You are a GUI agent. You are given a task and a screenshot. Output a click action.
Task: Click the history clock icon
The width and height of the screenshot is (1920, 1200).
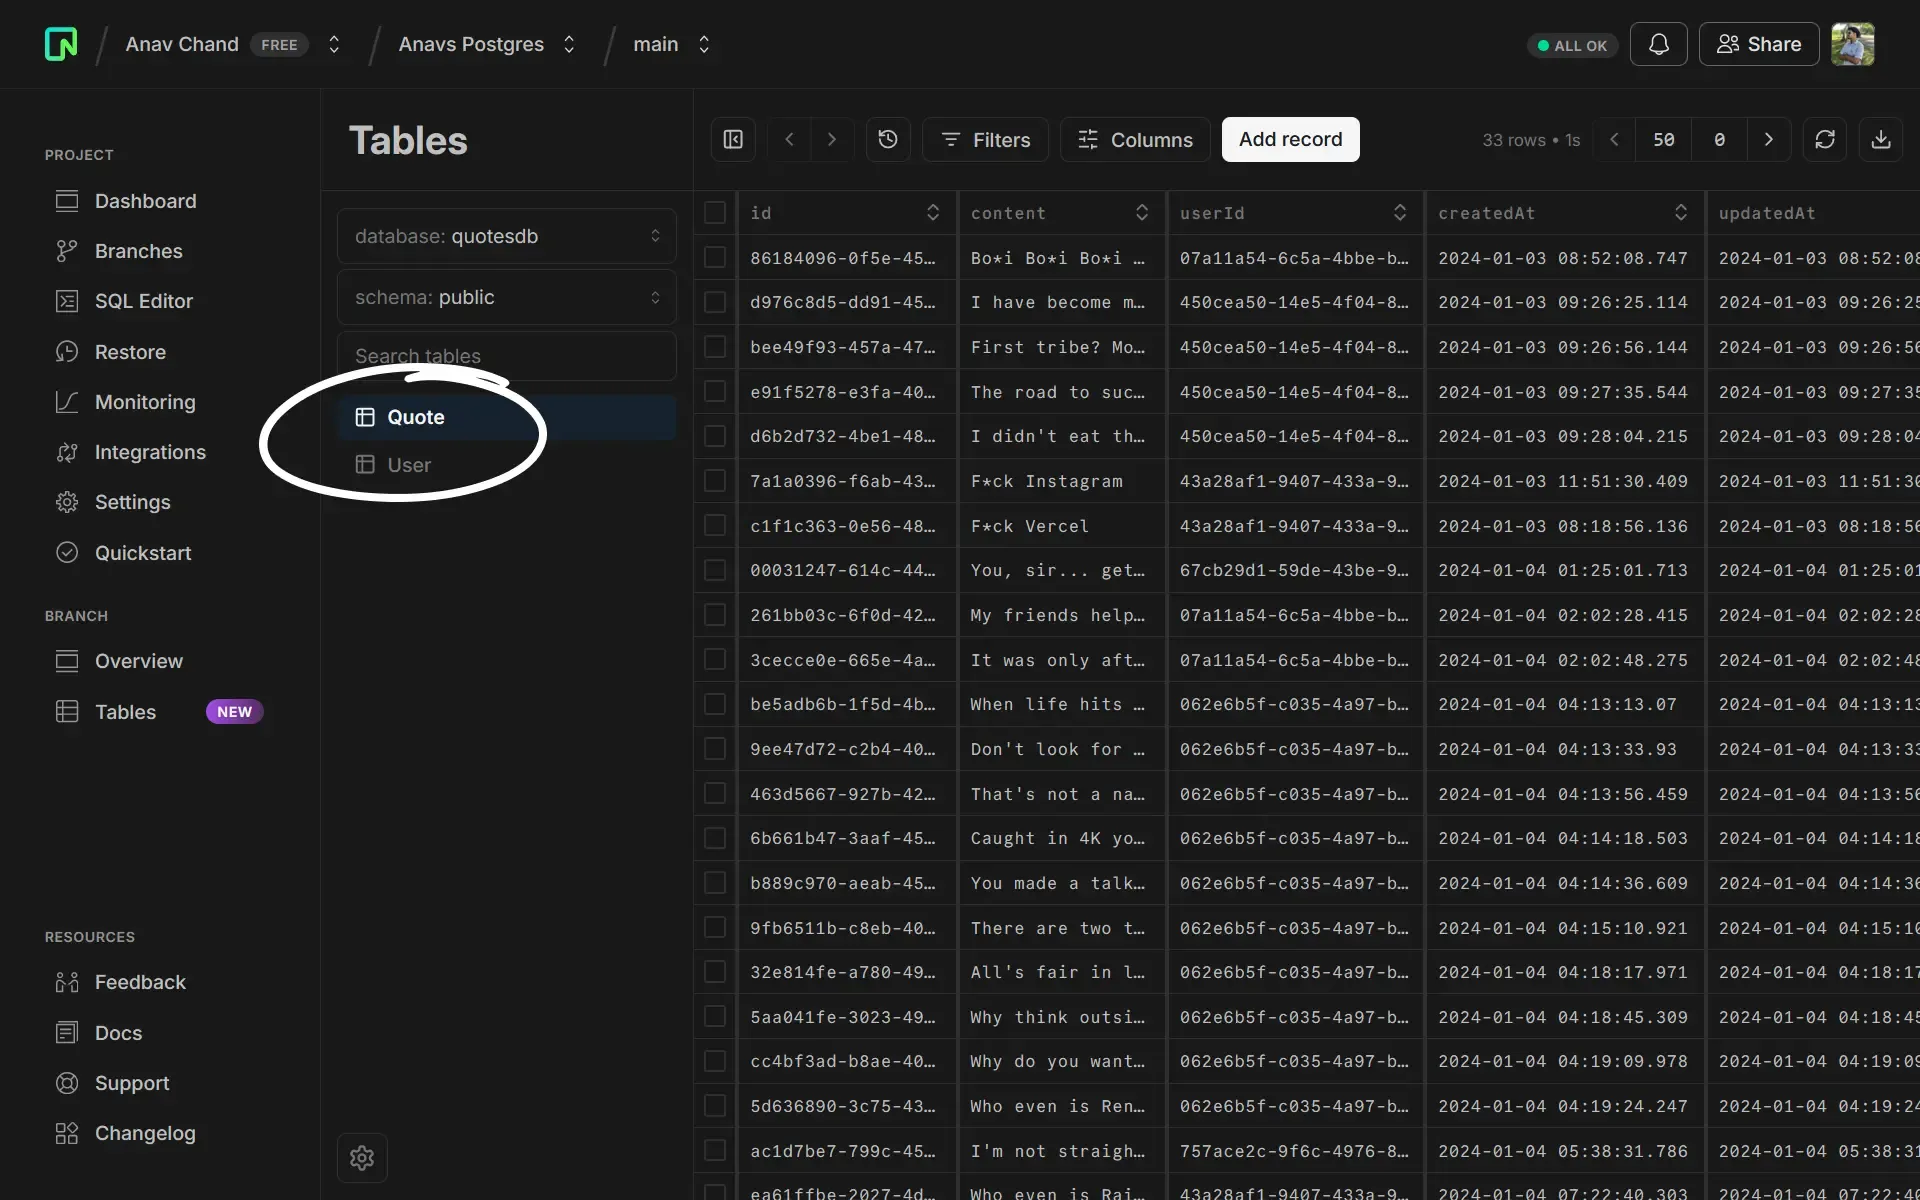887,140
